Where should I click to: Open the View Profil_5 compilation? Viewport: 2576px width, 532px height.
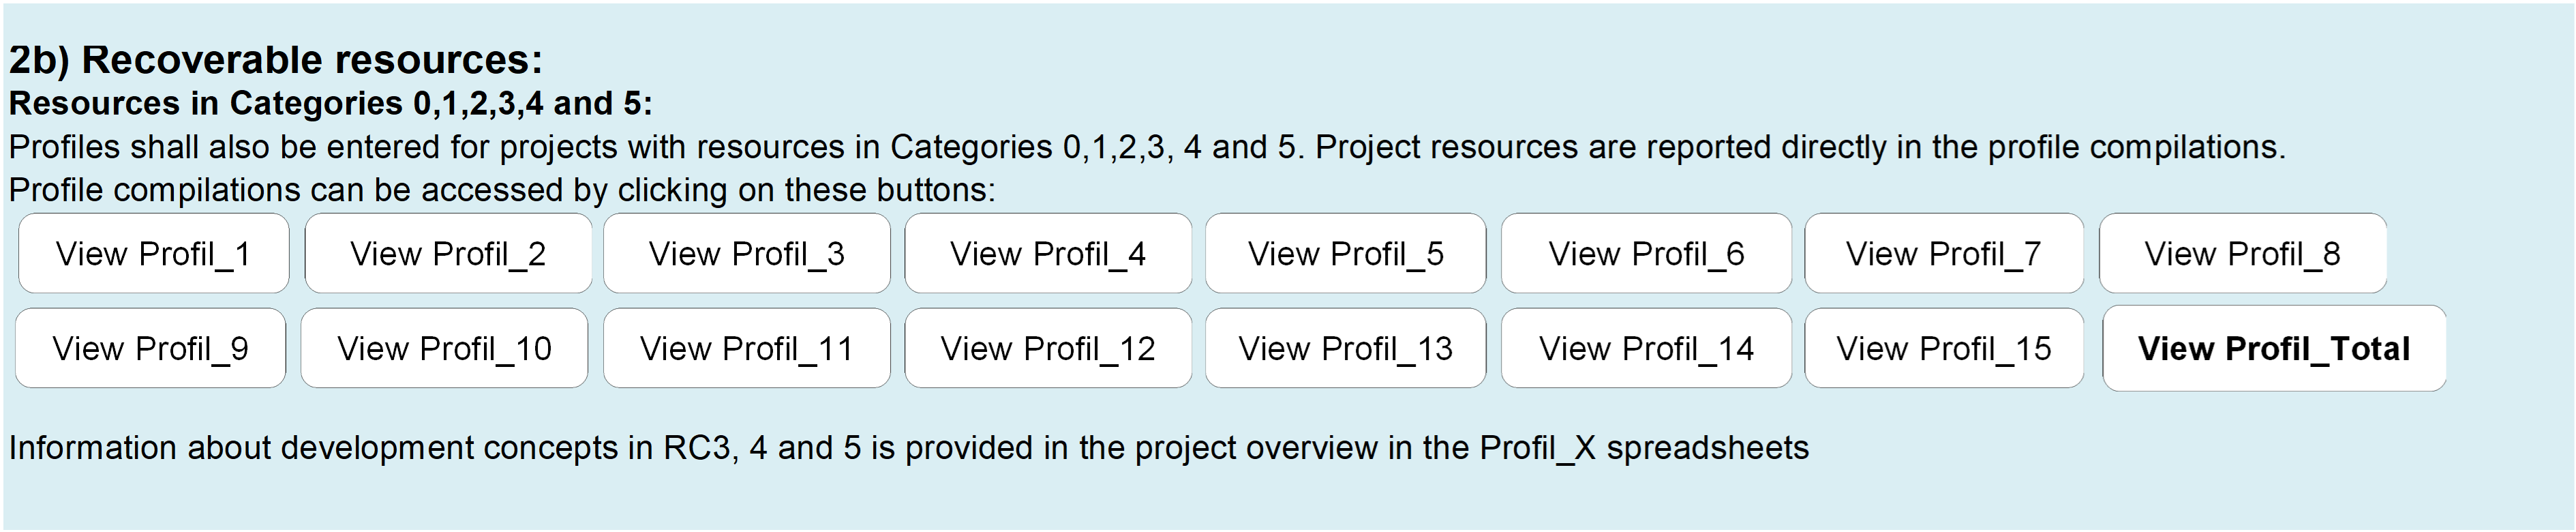click(1346, 253)
